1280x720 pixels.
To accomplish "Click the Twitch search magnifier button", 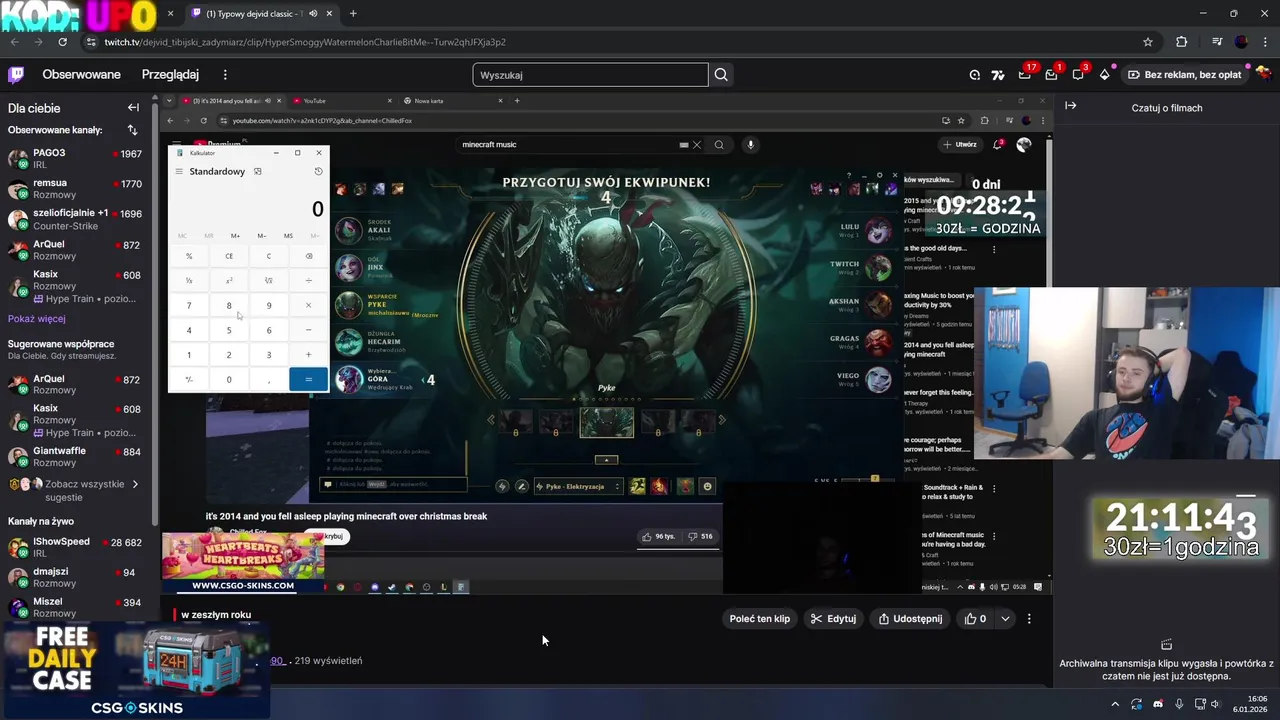I will tap(721, 74).
